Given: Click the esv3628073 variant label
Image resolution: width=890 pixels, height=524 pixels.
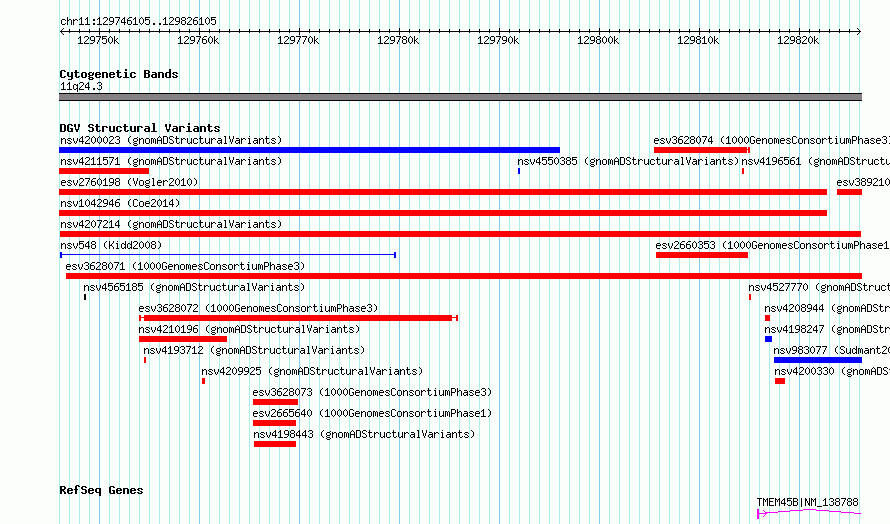Looking at the screenshot, I should [372, 392].
